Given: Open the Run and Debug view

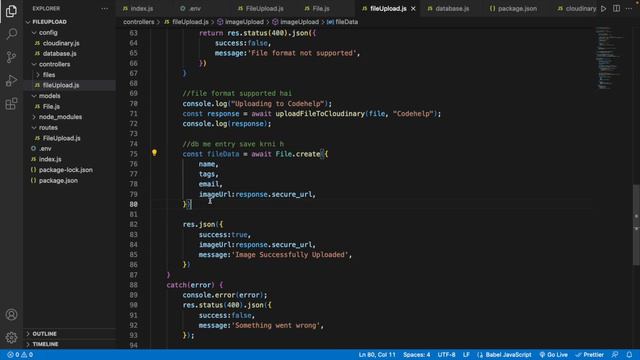Looking at the screenshot, I should click(x=11, y=80).
